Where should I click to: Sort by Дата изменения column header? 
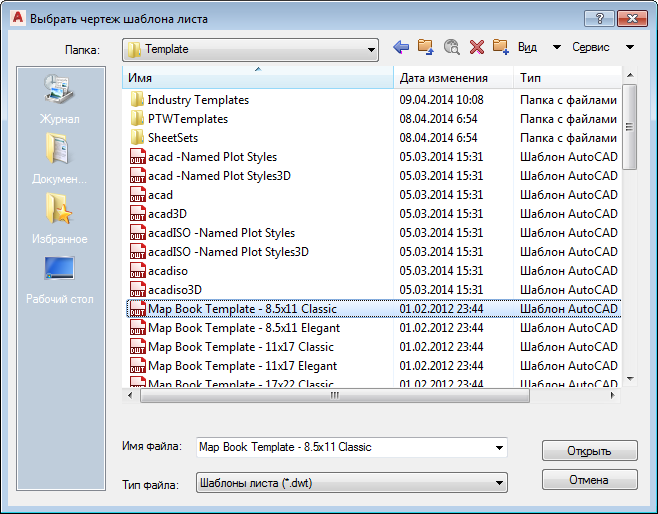click(x=454, y=78)
